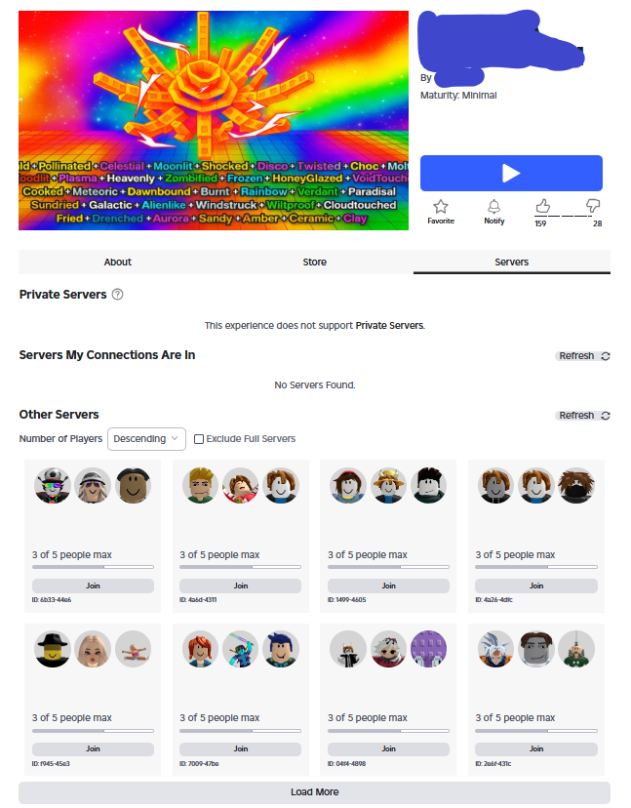Click the purple avatar in server 04f4-4898

[429, 649]
